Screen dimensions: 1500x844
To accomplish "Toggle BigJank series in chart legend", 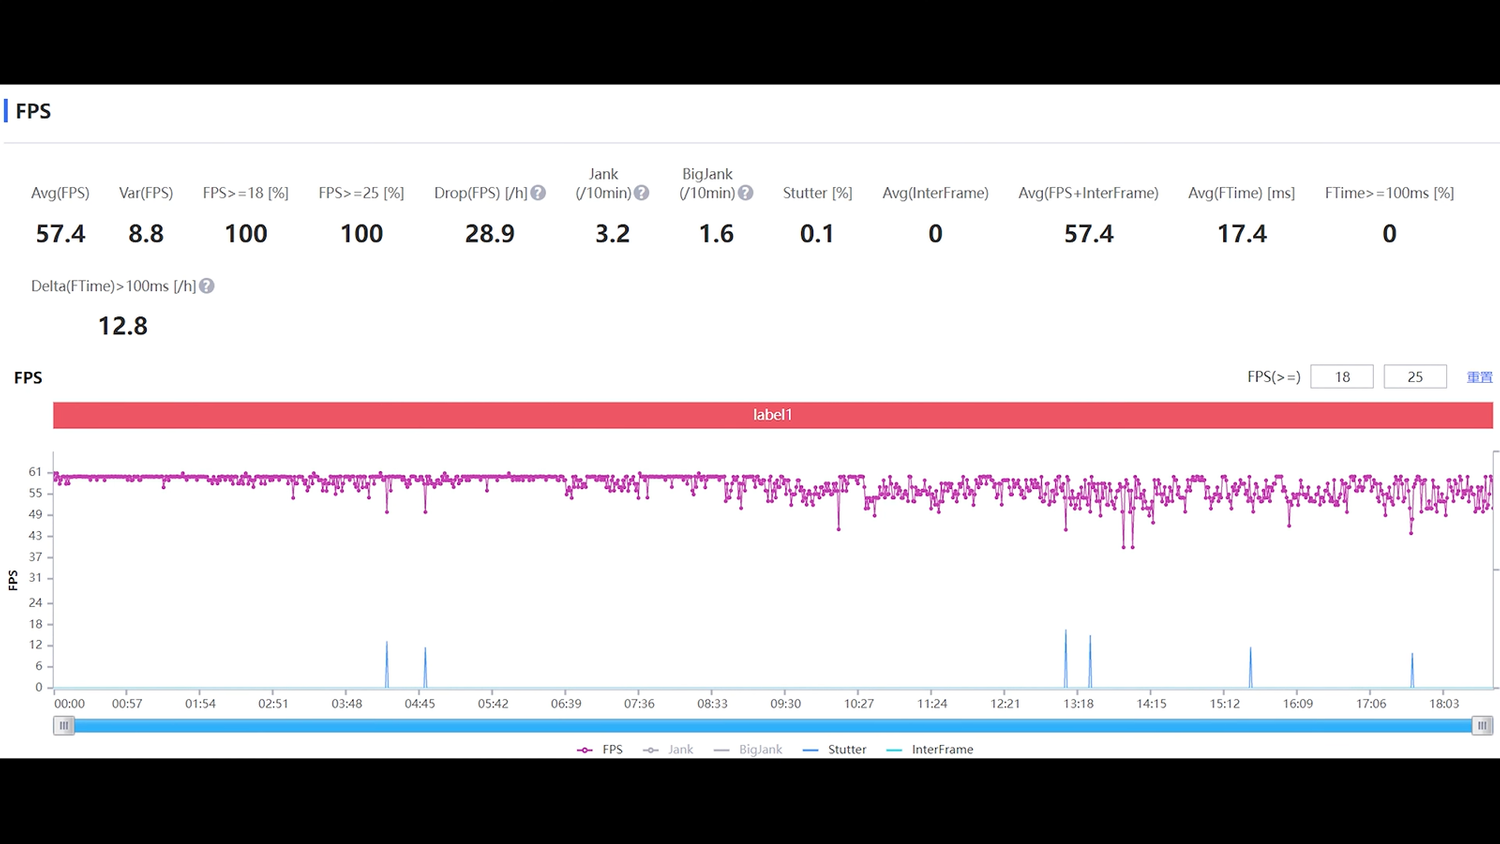I will tap(748, 749).
